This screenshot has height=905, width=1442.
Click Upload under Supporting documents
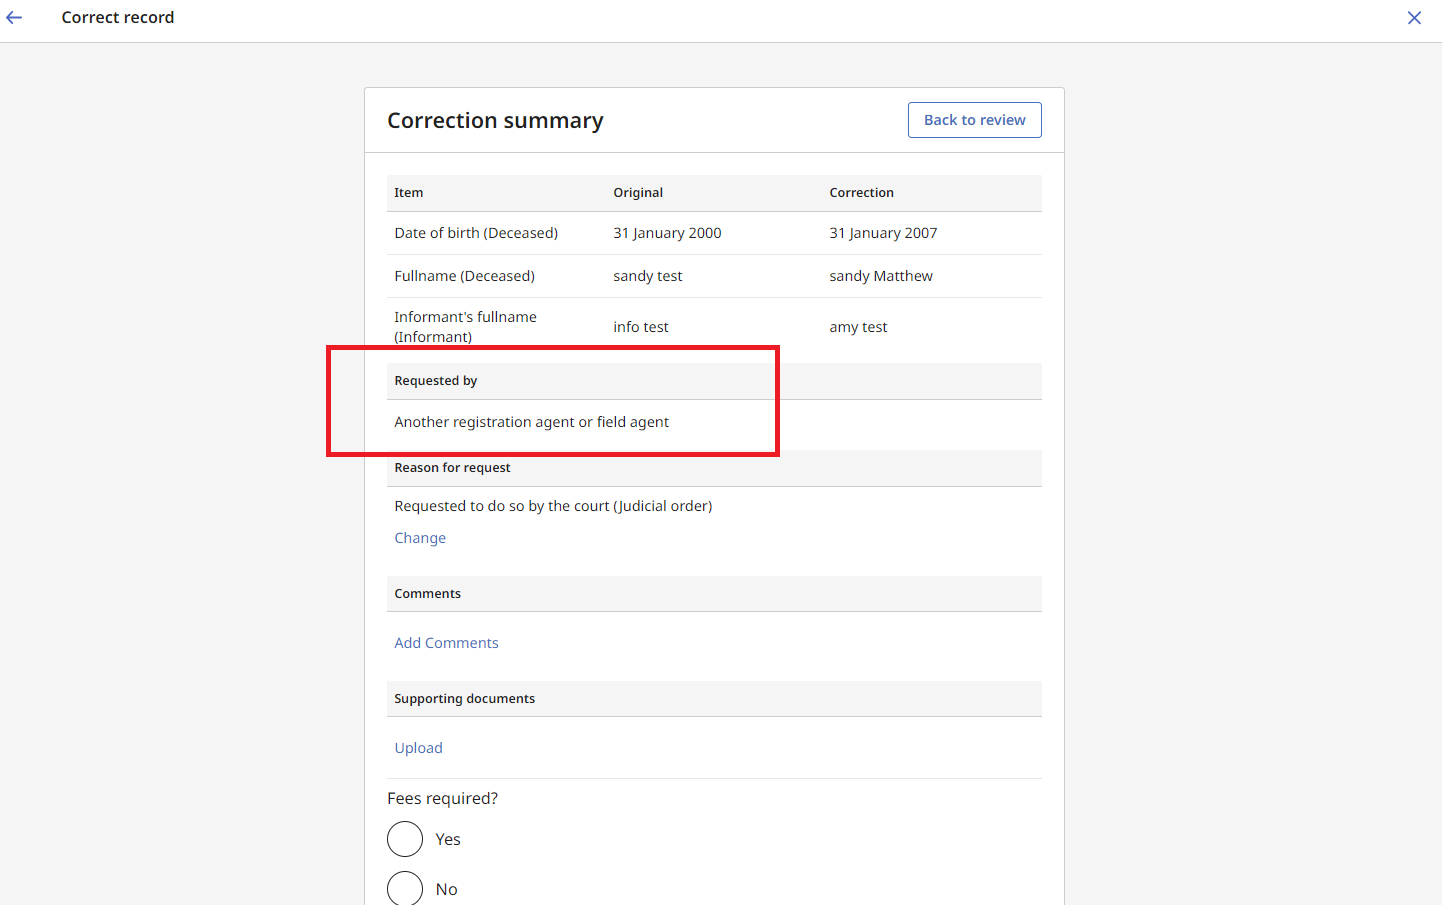pos(418,747)
